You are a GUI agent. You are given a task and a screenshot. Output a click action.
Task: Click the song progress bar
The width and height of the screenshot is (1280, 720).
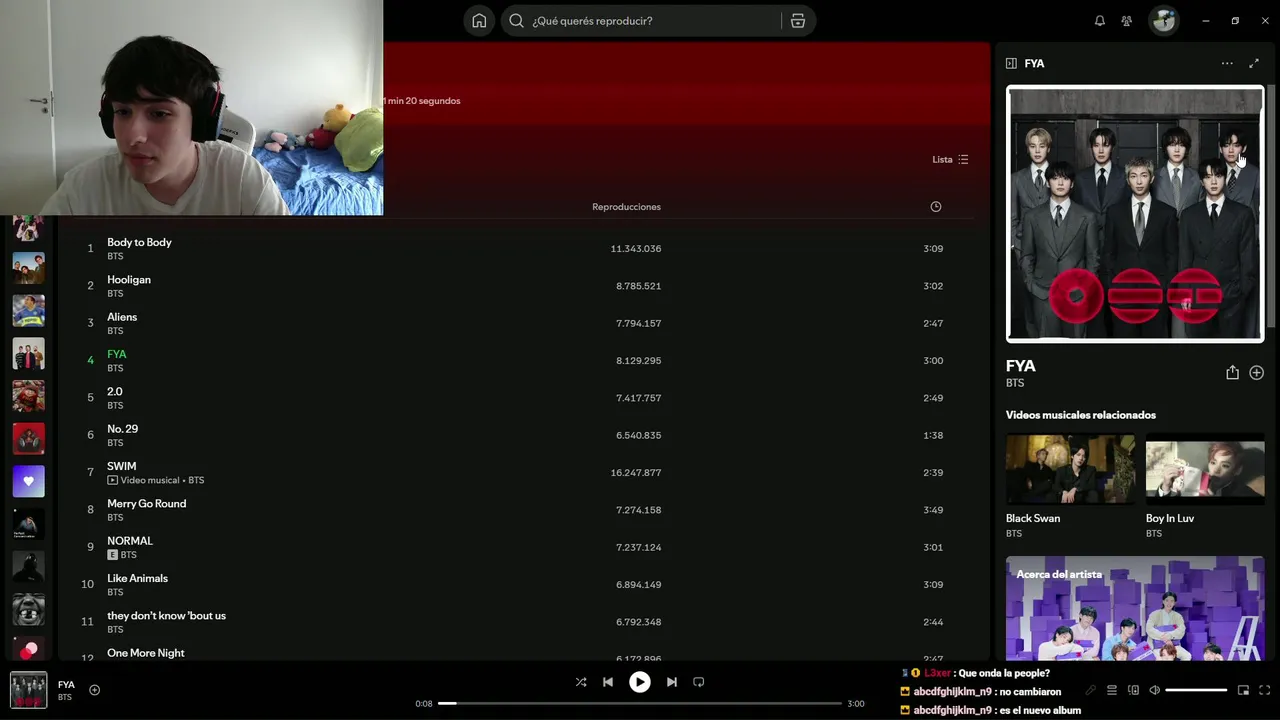point(640,703)
